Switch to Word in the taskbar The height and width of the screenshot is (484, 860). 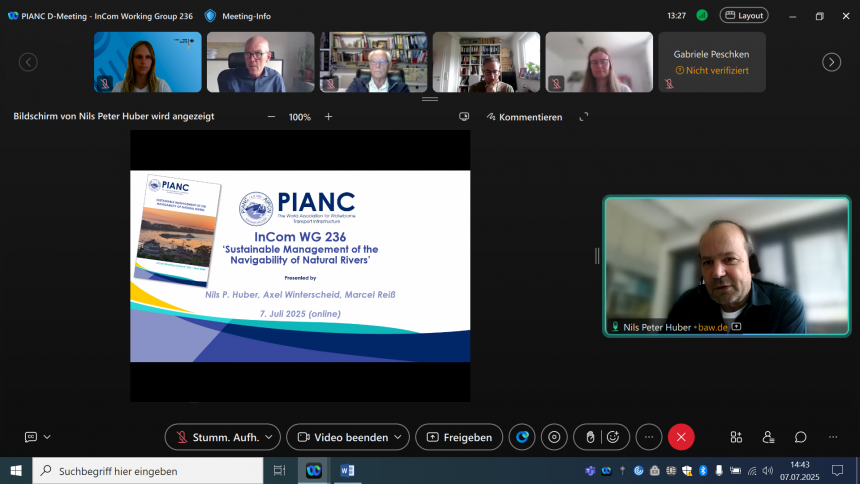347,471
